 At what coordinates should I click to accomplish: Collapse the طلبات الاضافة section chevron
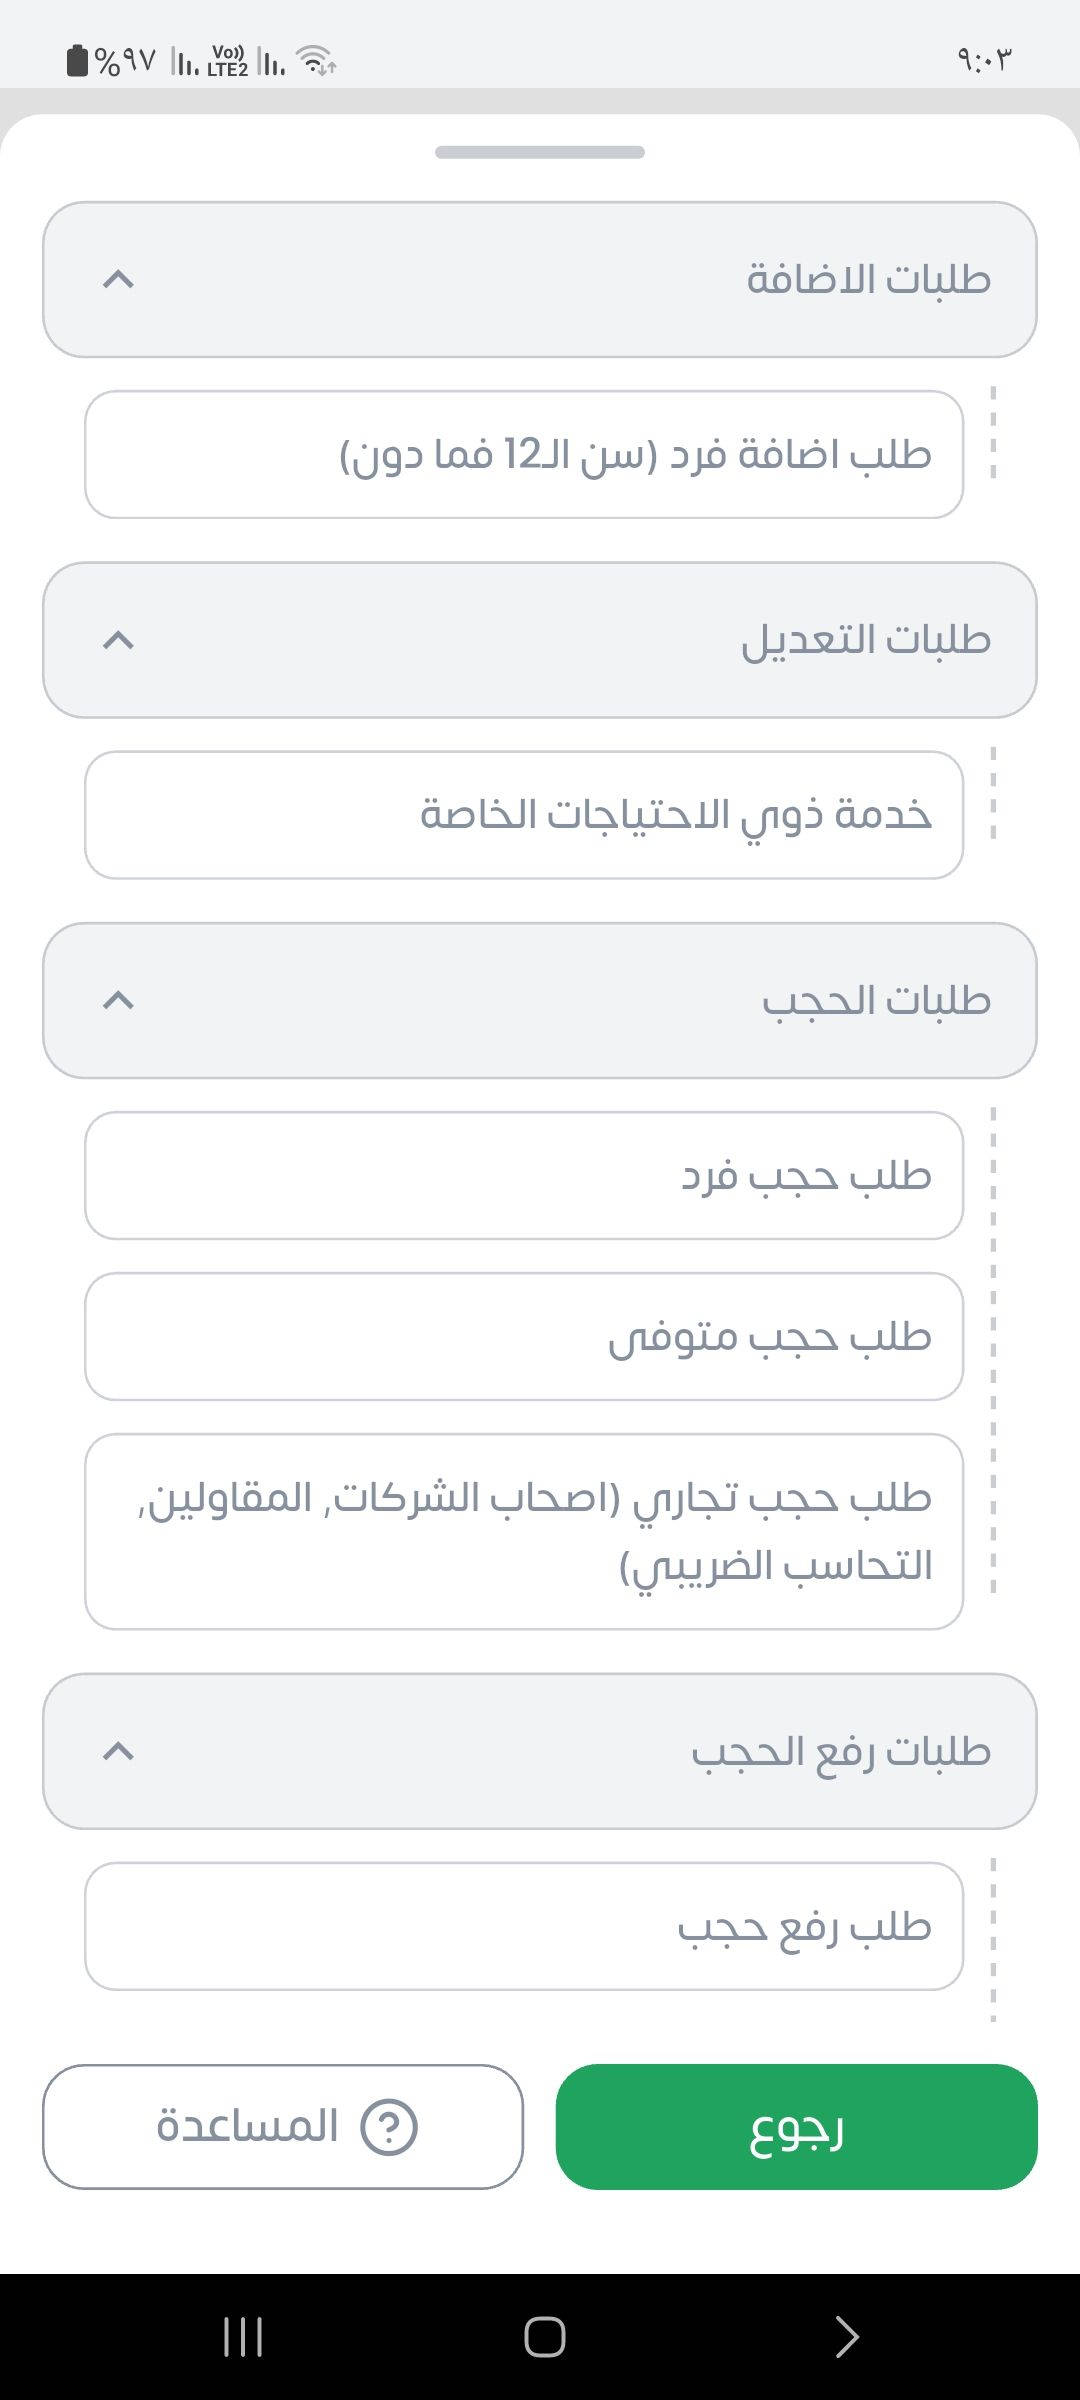[118, 279]
